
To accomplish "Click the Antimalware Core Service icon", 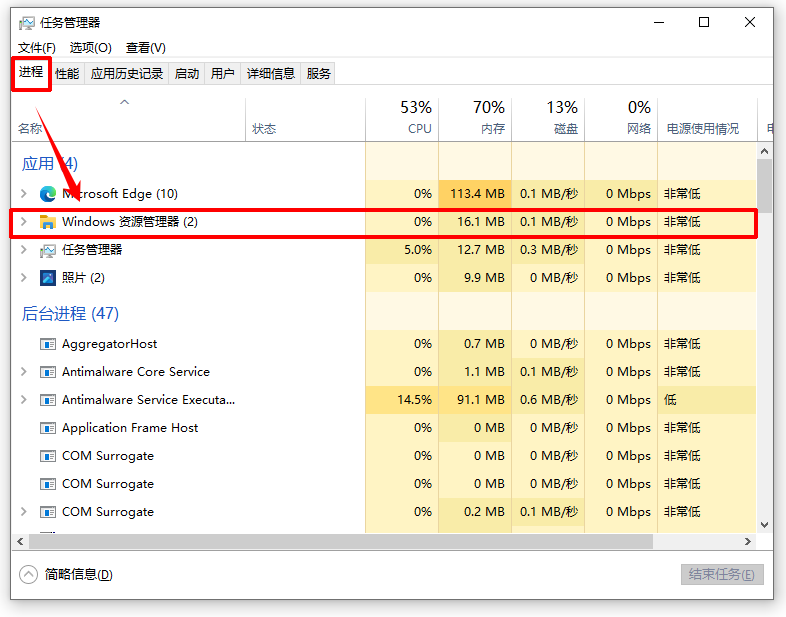I will coord(48,372).
